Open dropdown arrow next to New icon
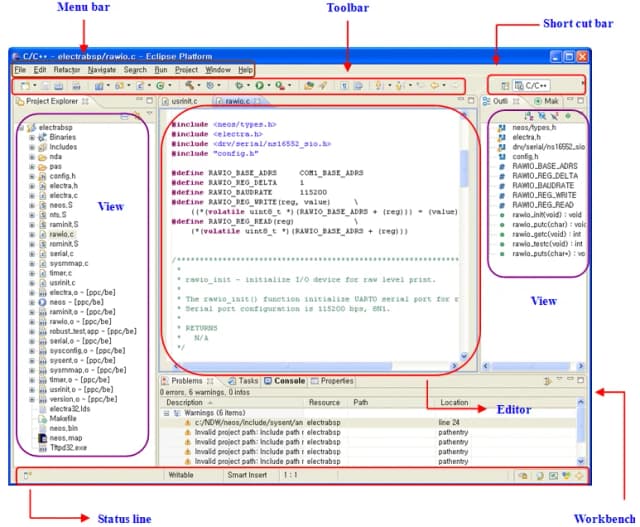The image size is (640, 527). [35, 85]
